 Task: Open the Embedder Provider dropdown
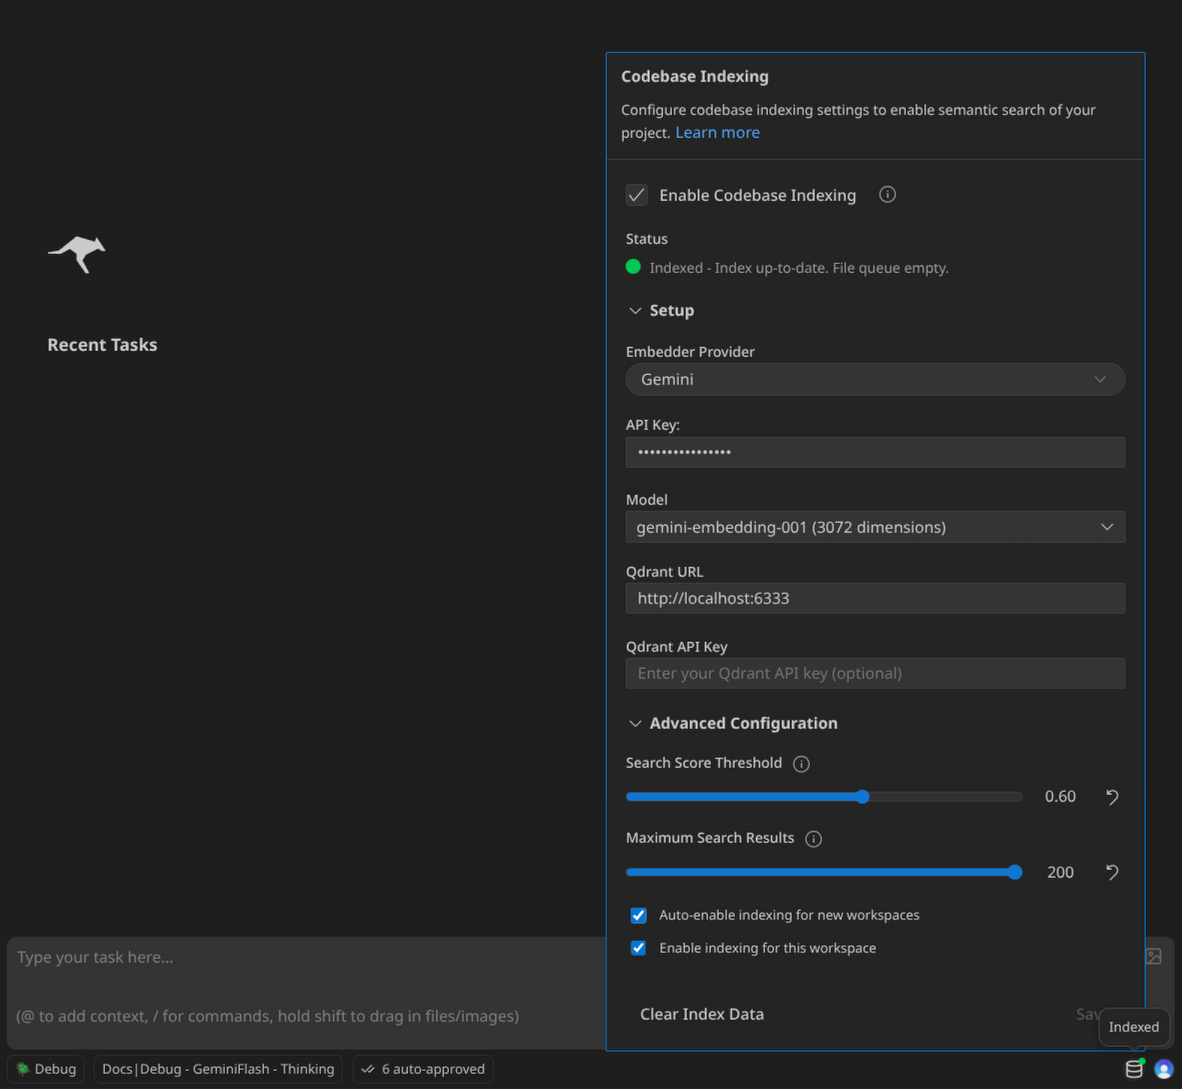pos(874,380)
